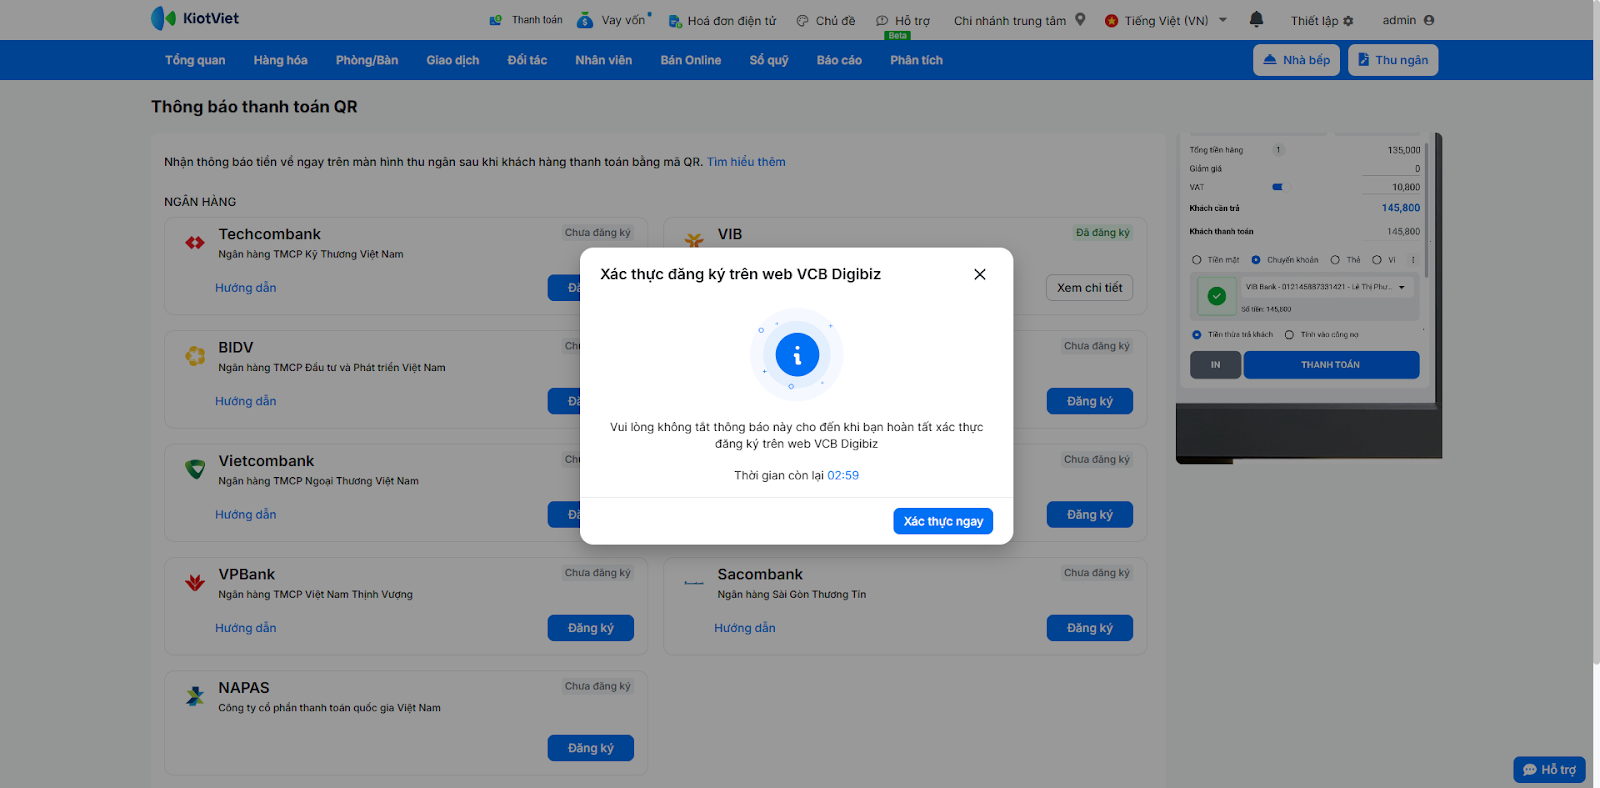Viewport: 1600px width, 788px height.
Task: Toggle the VAT switch in the preview
Action: point(1278,187)
